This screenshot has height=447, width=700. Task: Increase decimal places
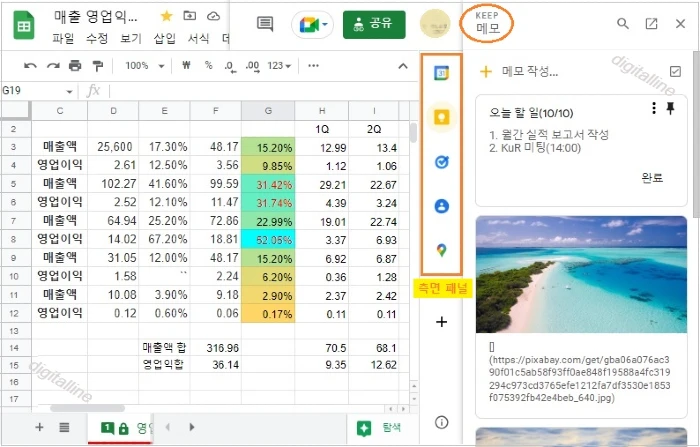tap(253, 66)
